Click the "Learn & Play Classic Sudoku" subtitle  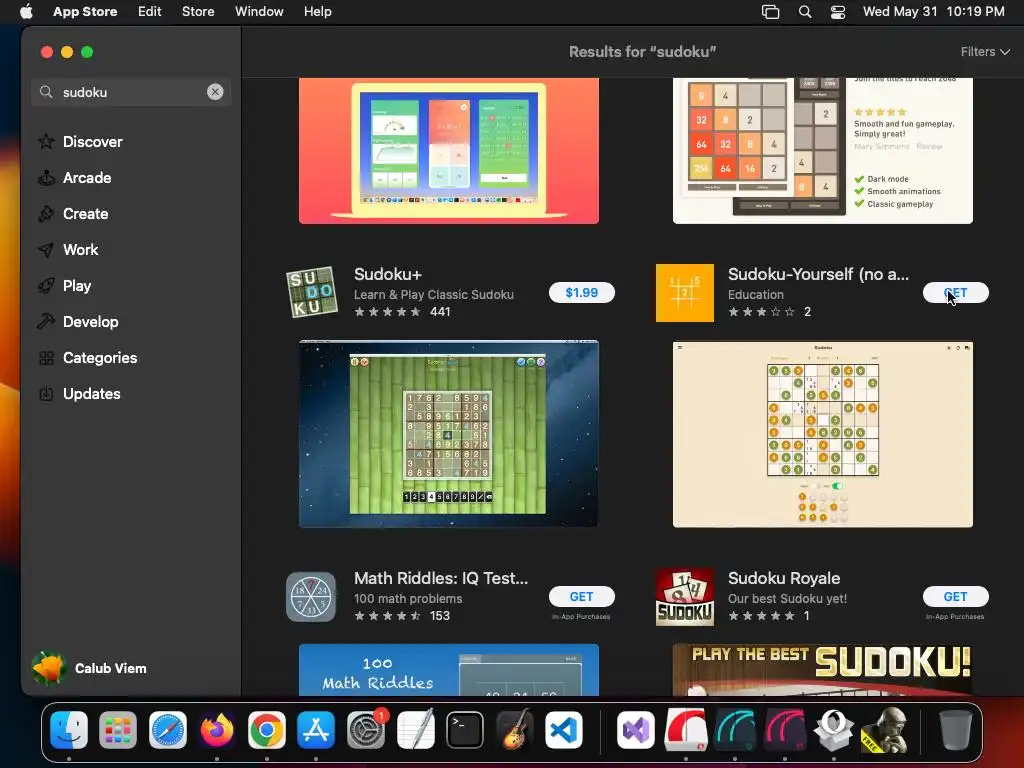[434, 295]
